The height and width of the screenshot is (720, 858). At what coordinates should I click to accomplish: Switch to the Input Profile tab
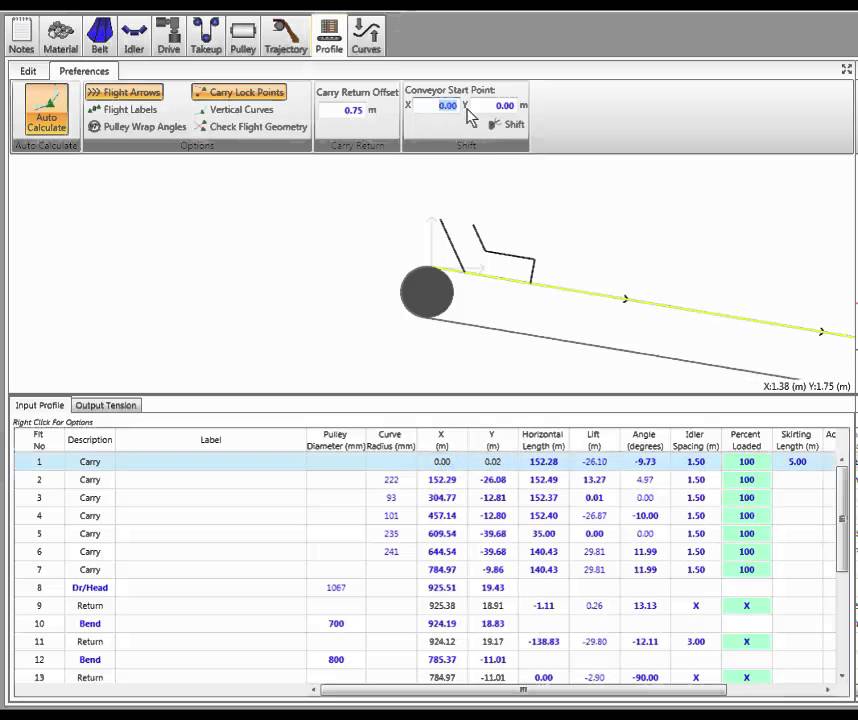click(40, 405)
